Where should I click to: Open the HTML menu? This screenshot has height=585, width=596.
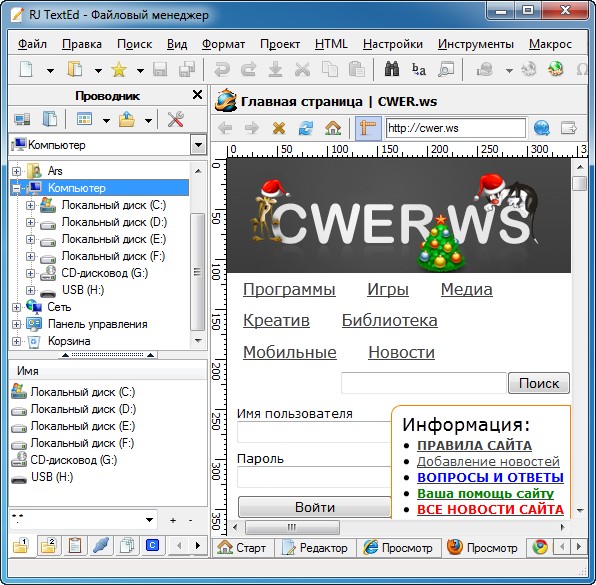click(x=331, y=44)
